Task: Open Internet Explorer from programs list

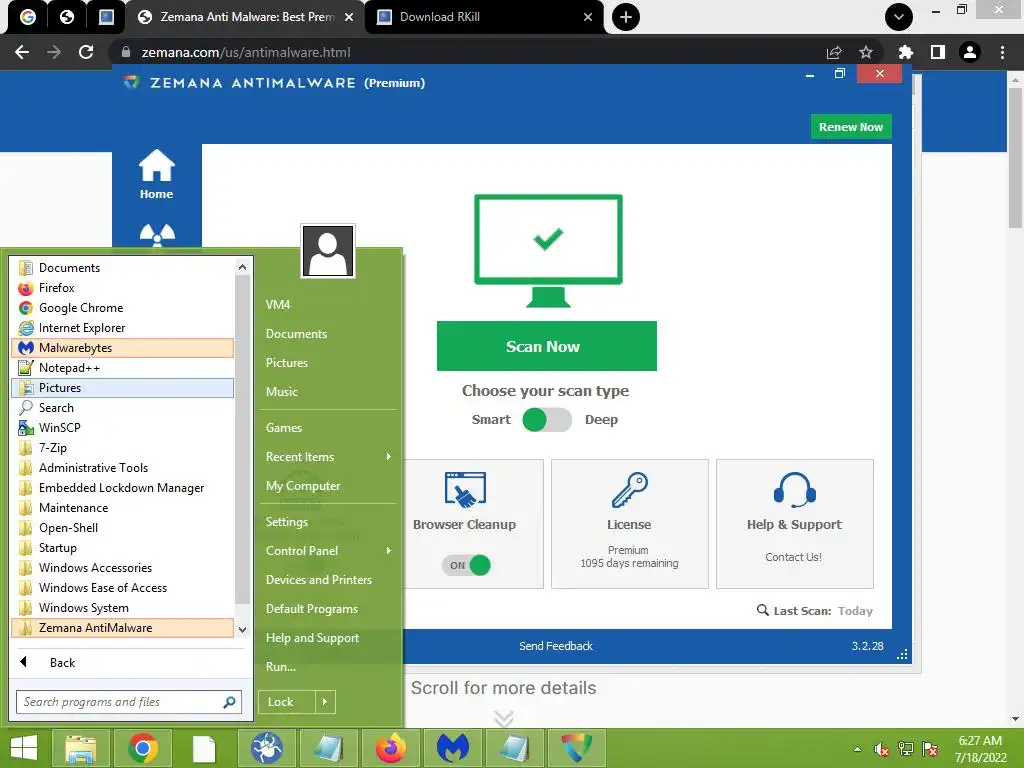Action: coord(123,328)
